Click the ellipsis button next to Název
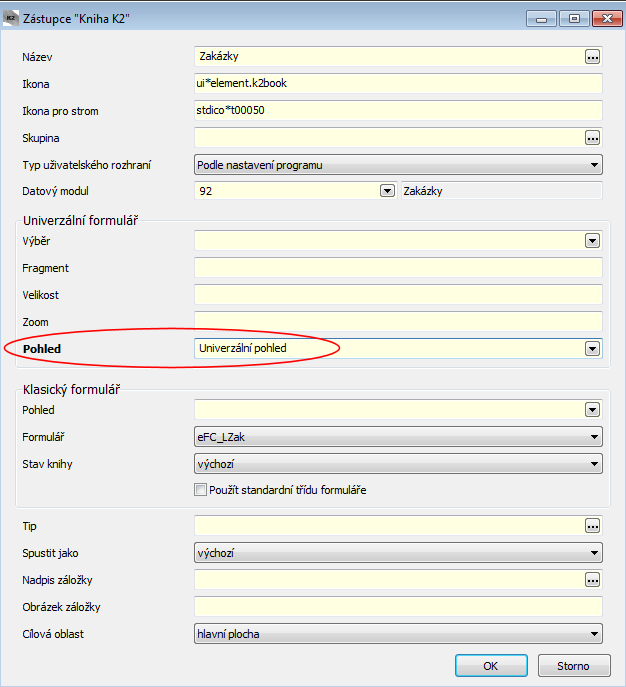Screen dimensions: 626x687 592,57
